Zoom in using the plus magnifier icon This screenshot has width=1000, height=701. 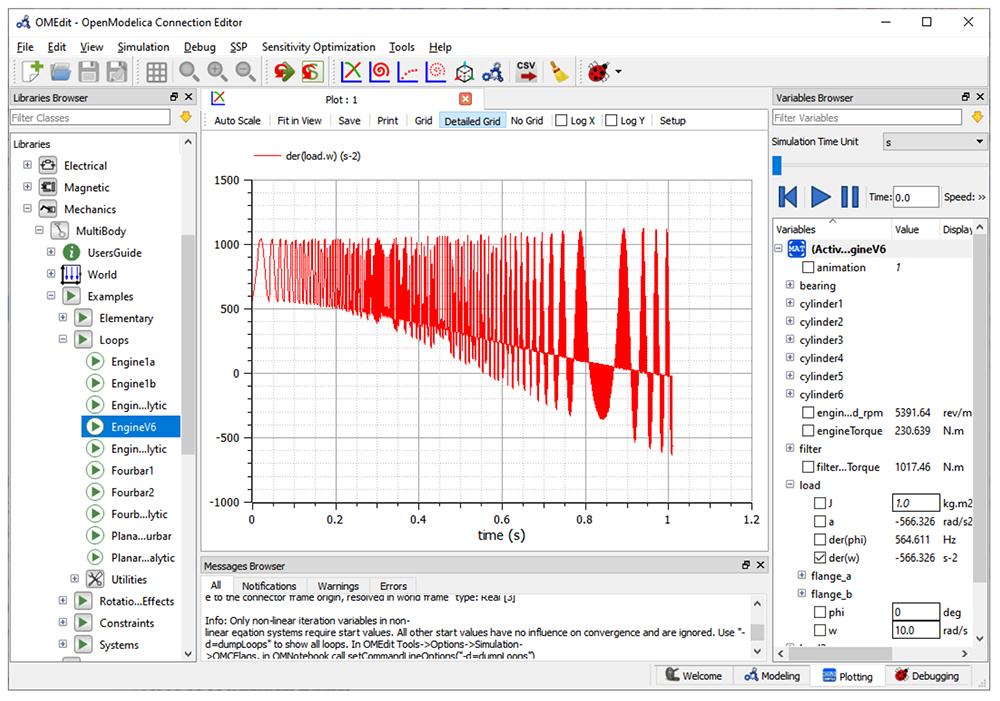(x=217, y=71)
